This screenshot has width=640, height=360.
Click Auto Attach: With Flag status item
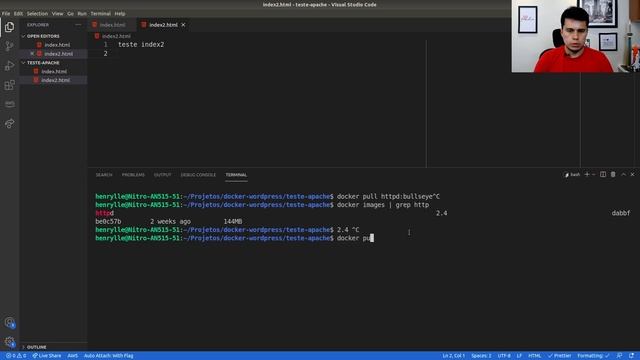[x=109, y=356]
